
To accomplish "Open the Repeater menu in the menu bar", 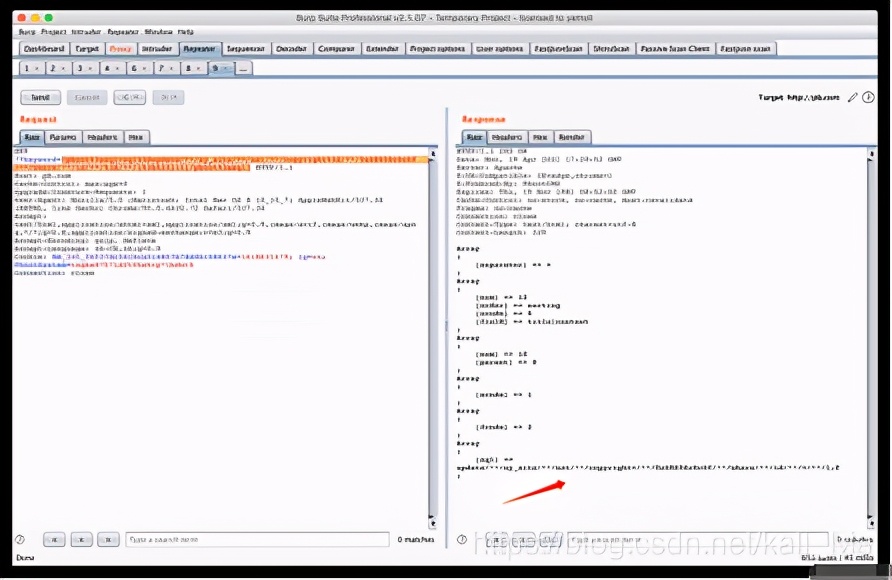I will coord(123,32).
